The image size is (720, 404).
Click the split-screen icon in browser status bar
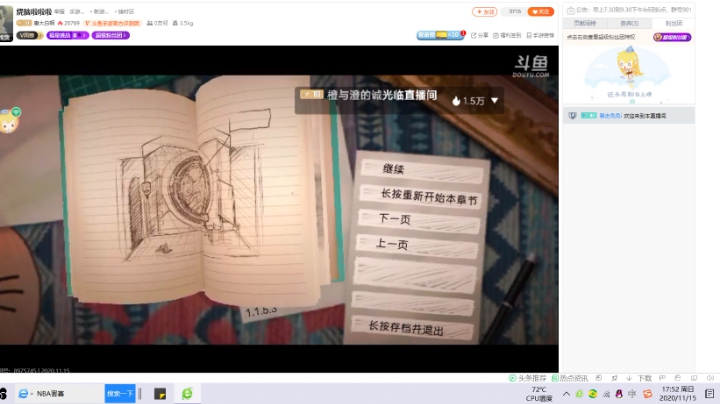click(694, 378)
